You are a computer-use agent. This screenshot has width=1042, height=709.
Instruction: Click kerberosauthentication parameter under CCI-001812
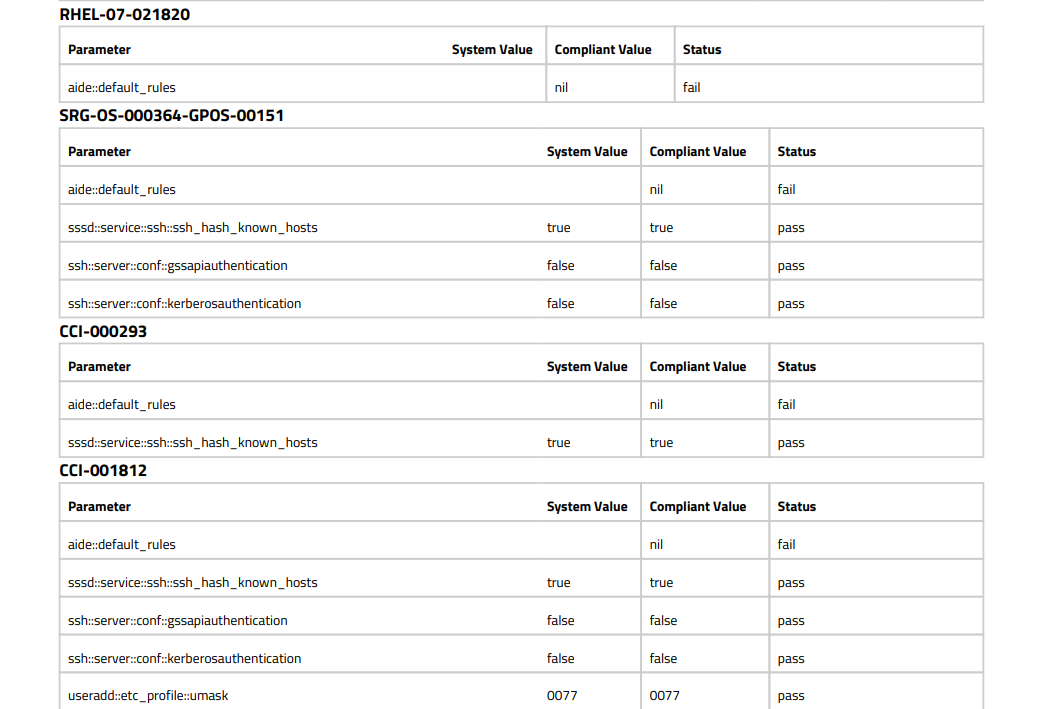[x=184, y=659]
